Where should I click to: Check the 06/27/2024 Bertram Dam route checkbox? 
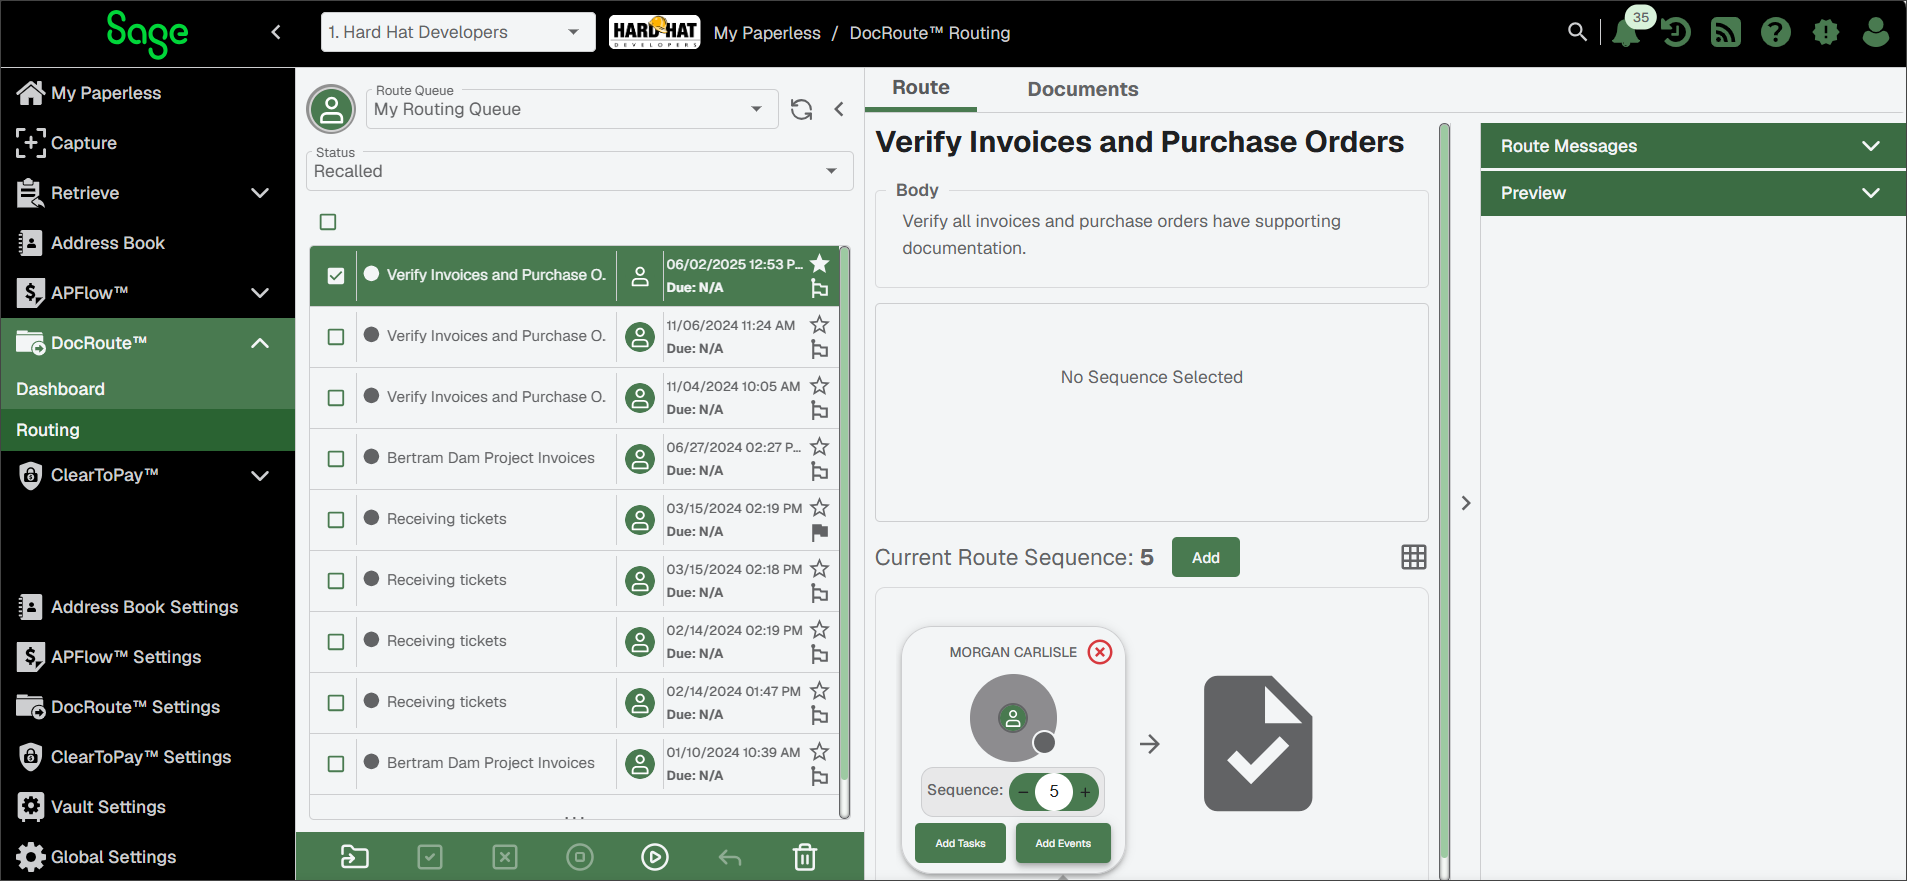click(336, 459)
